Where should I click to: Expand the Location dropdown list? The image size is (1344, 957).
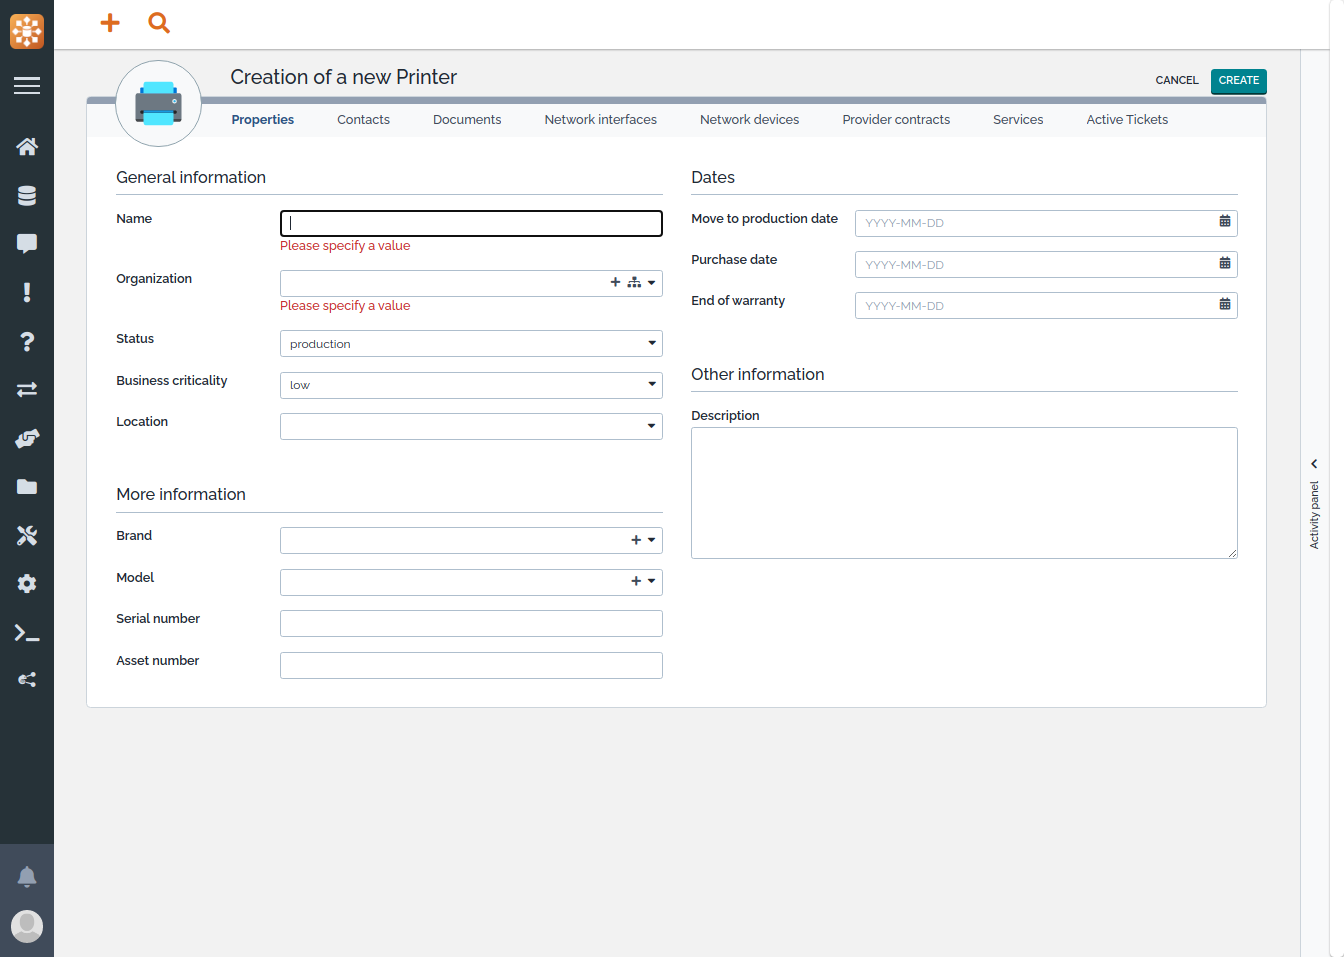point(471,426)
